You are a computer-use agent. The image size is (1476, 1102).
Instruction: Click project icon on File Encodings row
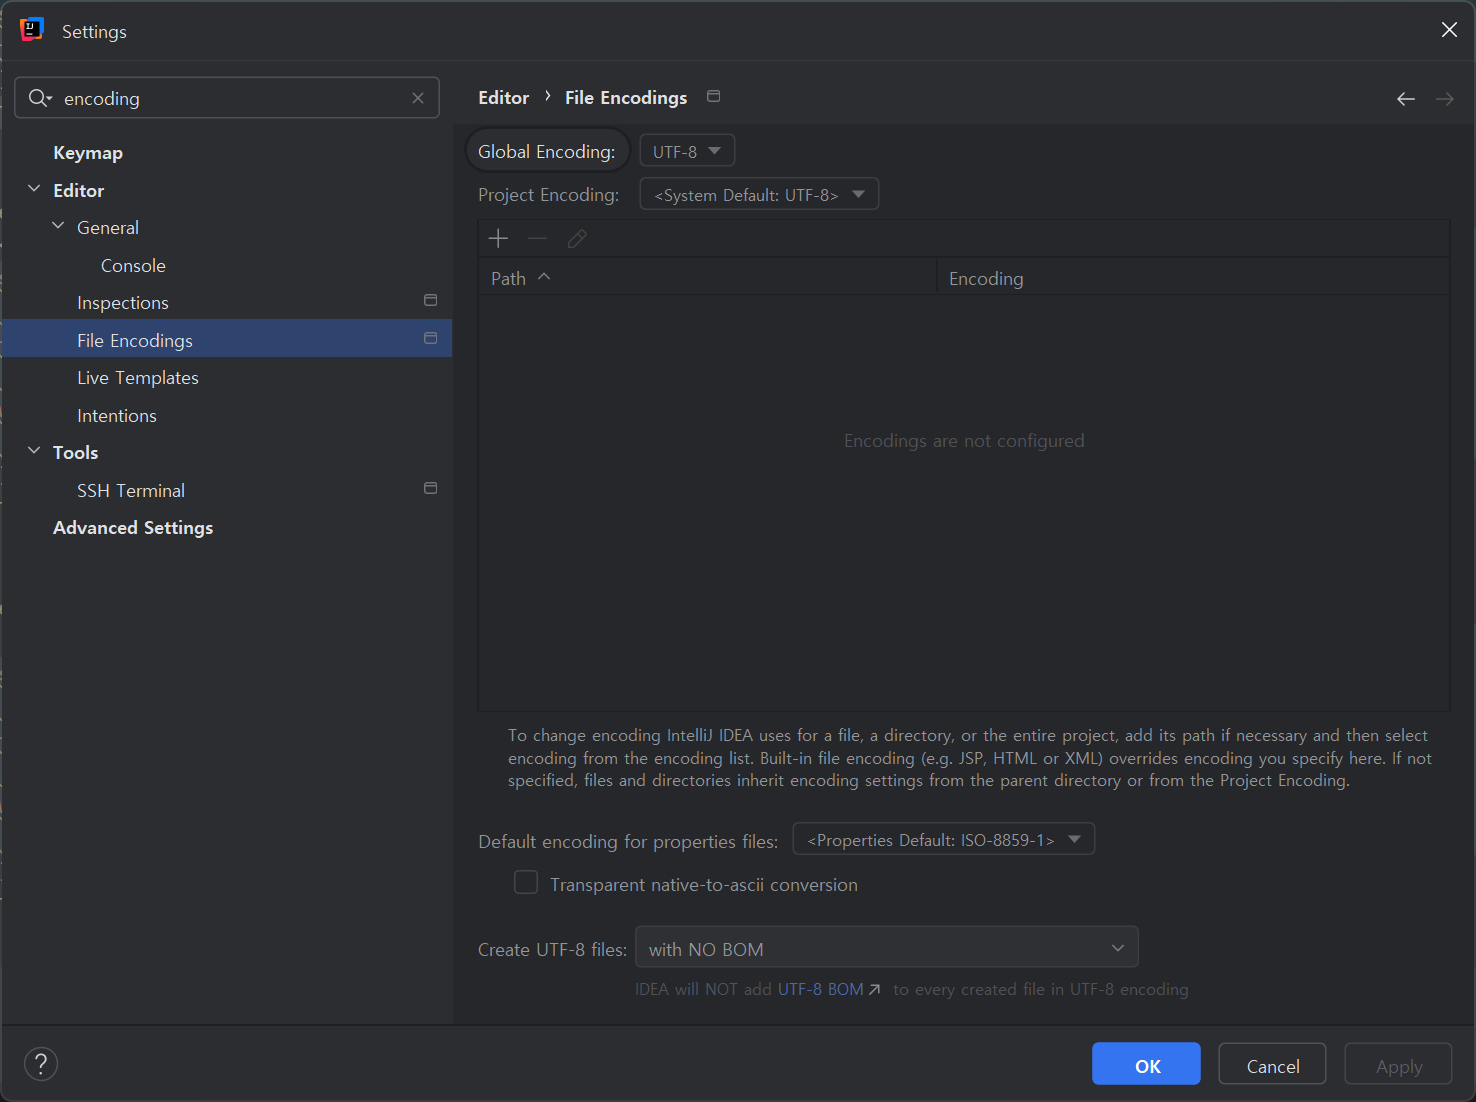coord(431,338)
